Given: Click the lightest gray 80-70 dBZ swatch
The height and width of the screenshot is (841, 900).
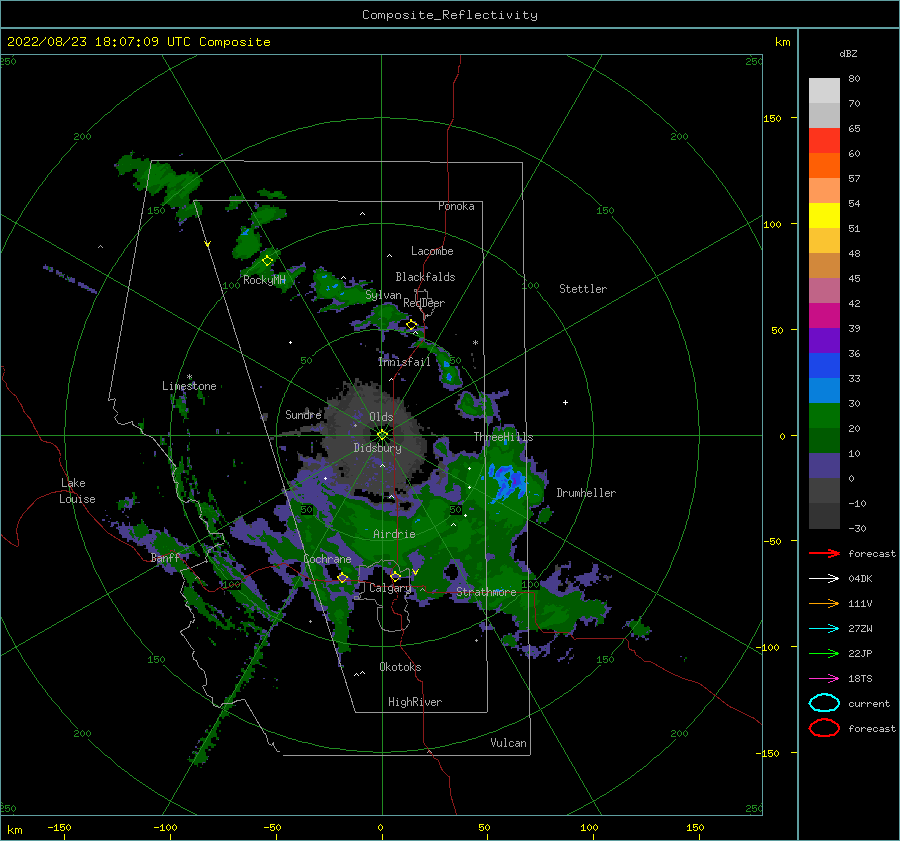Looking at the screenshot, I should coord(824,91).
